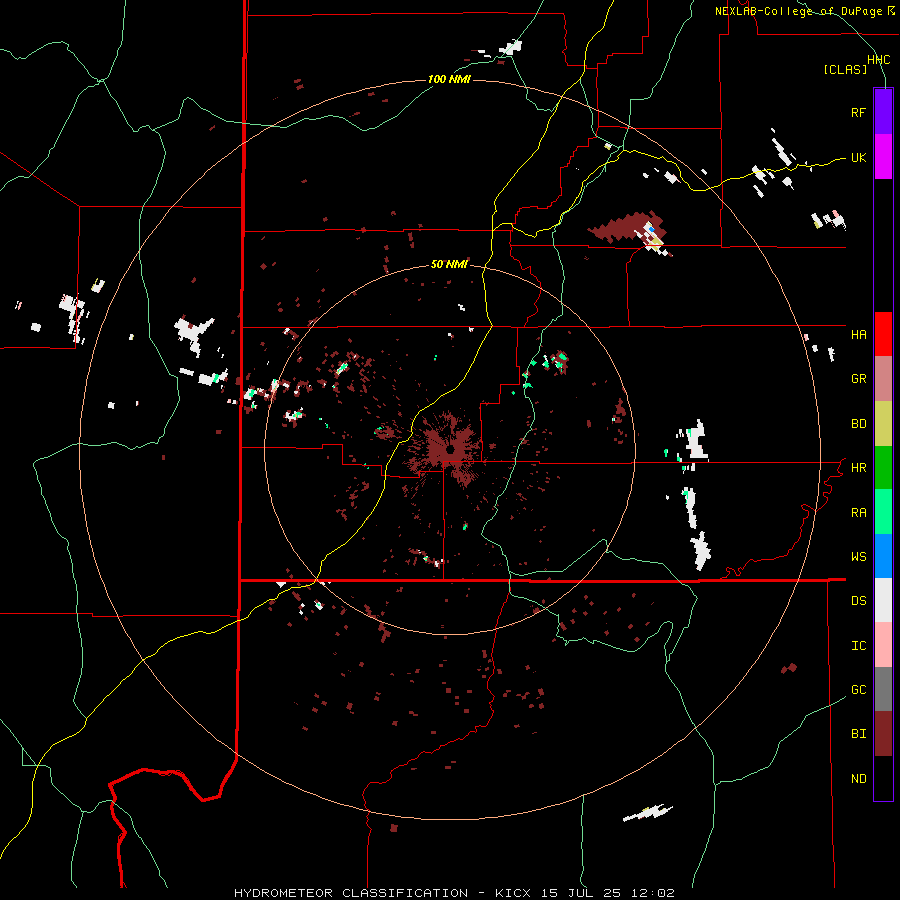Click the DS white legend swatch

[x=883, y=600]
